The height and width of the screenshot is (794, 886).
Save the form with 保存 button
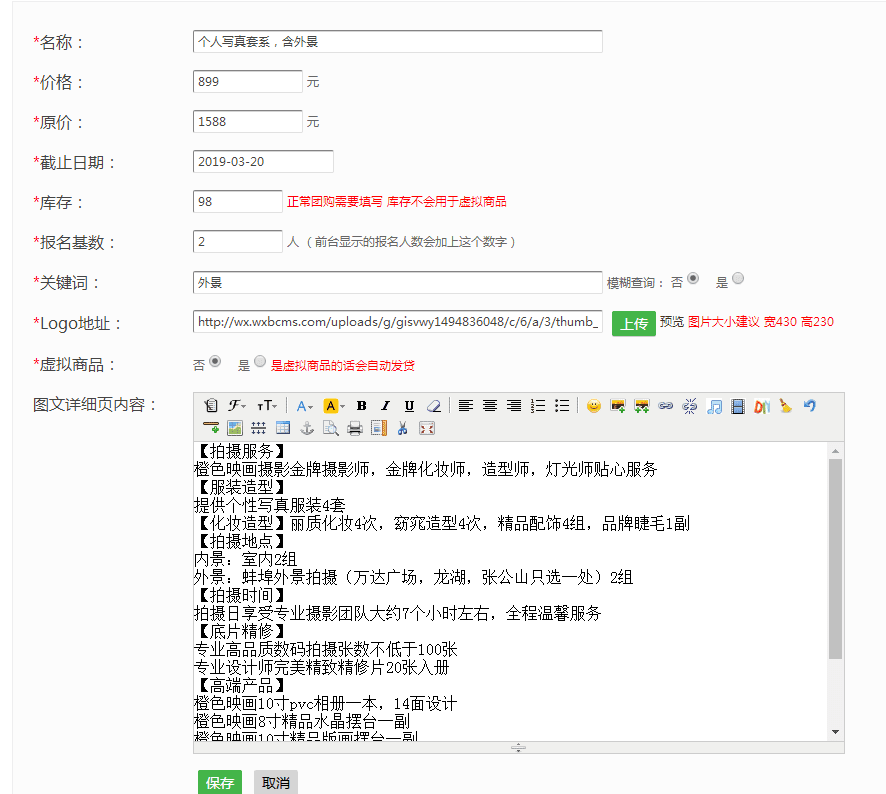[x=220, y=783]
